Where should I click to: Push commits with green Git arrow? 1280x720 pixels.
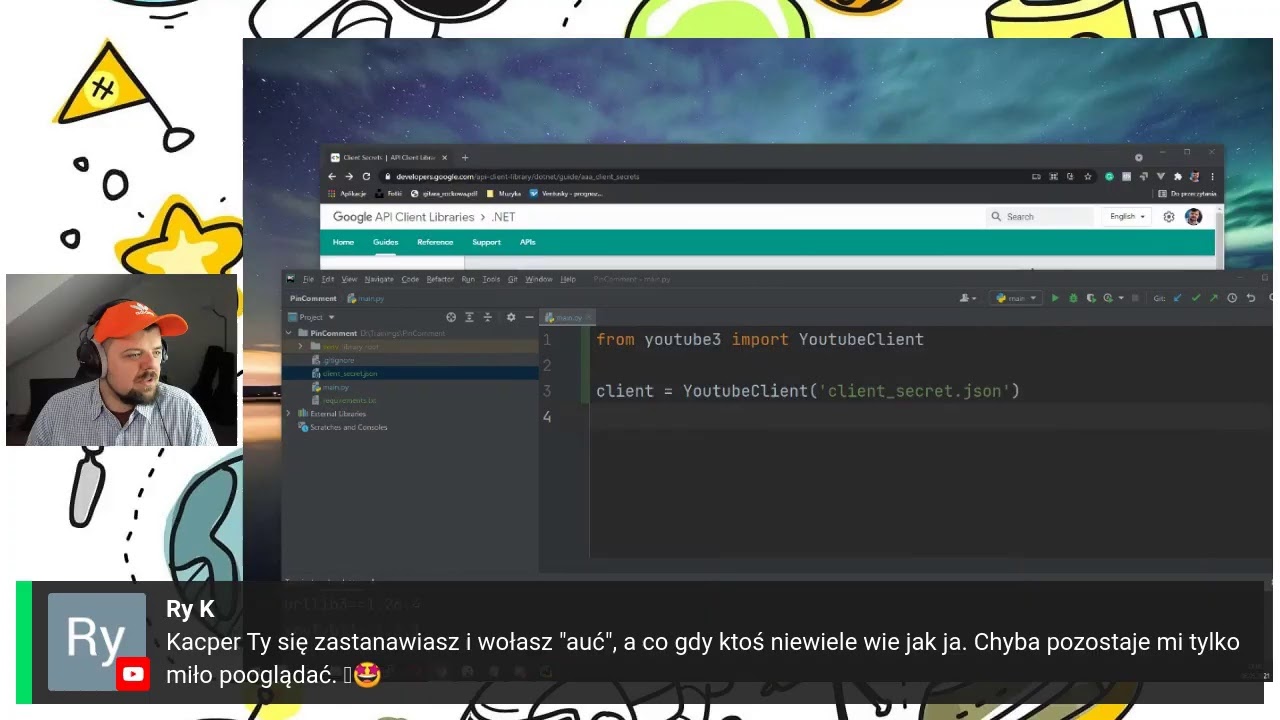click(1214, 298)
